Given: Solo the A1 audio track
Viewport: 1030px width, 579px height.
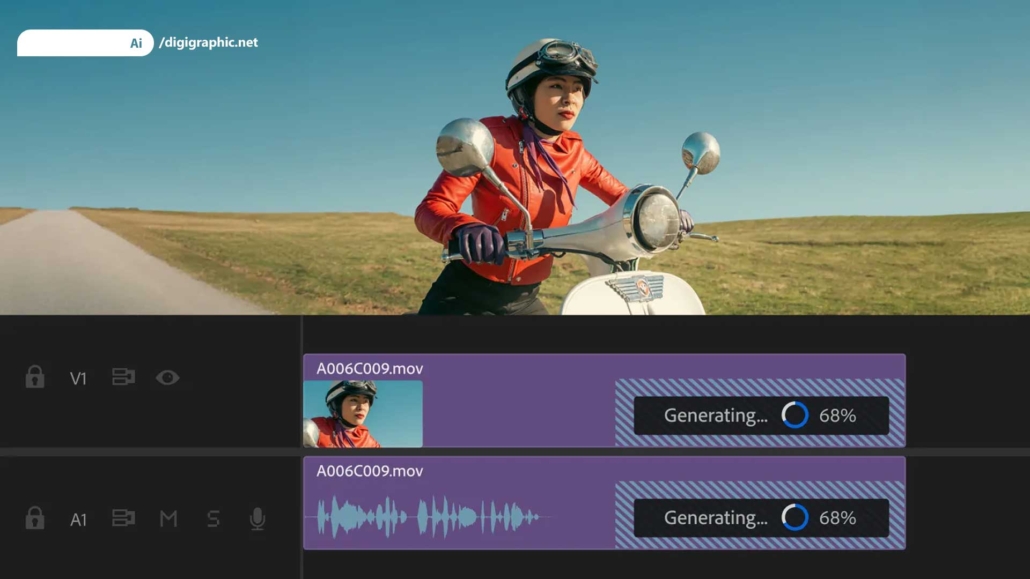Looking at the screenshot, I should pyautogui.click(x=213, y=519).
